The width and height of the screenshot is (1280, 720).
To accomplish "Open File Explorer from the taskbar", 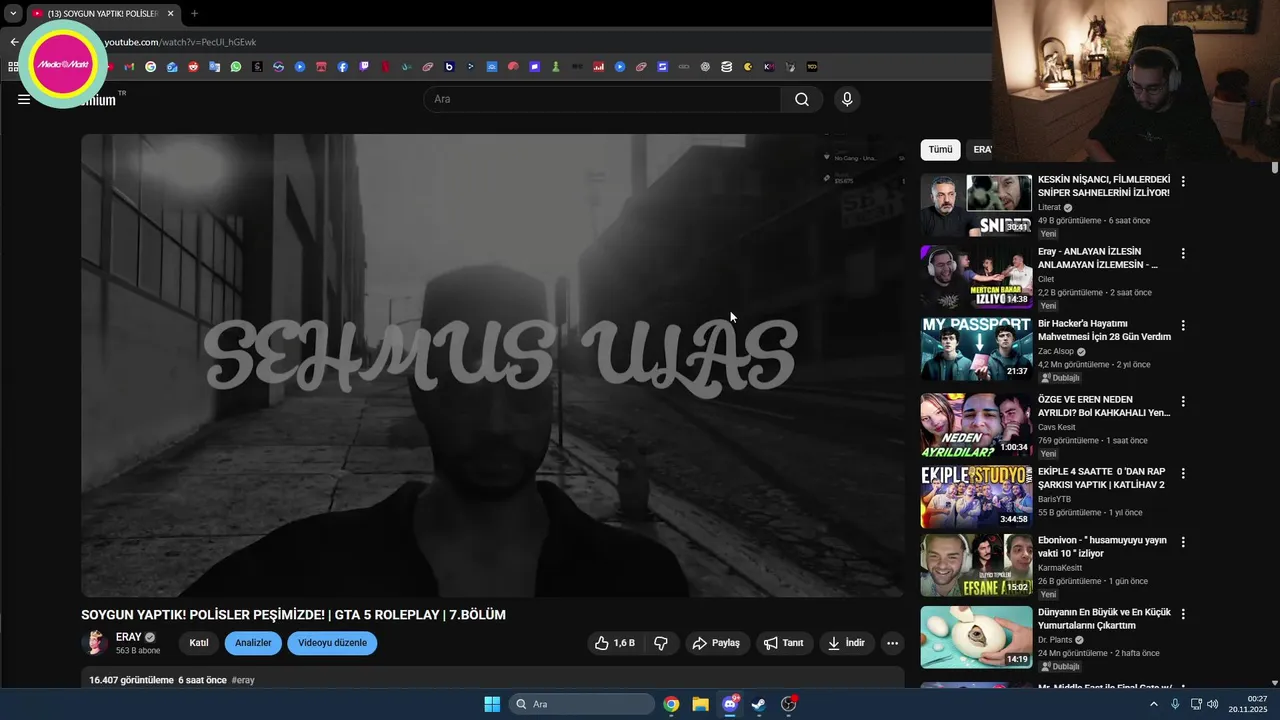I will 700,704.
